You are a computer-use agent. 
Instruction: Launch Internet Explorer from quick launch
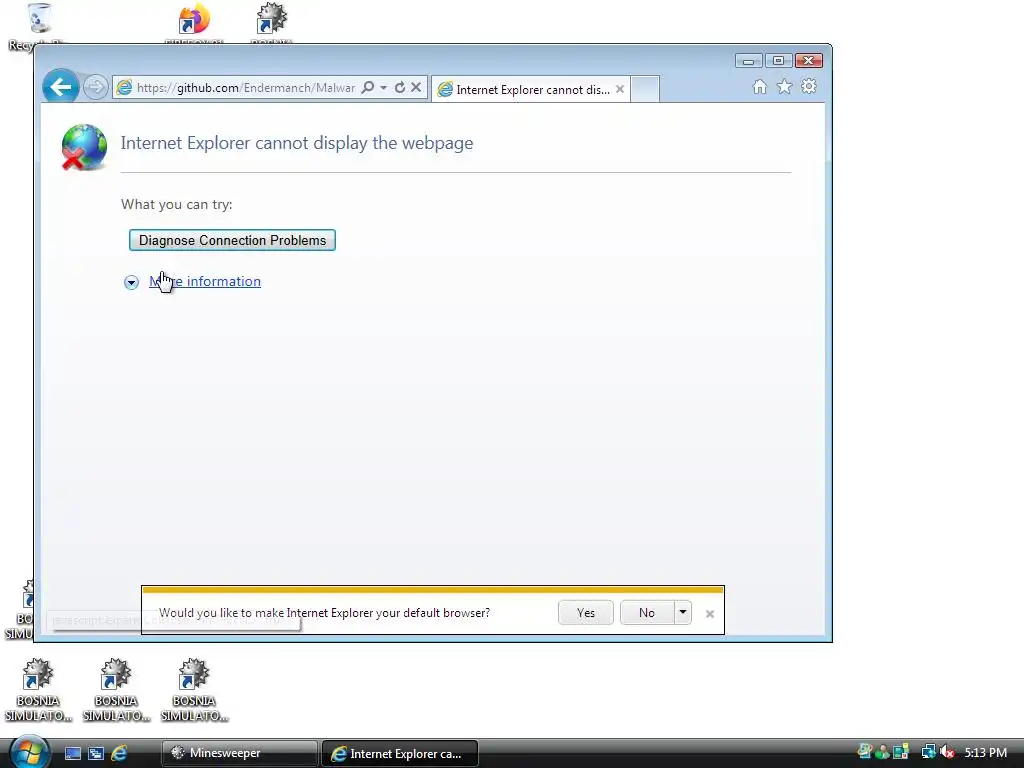click(119, 754)
